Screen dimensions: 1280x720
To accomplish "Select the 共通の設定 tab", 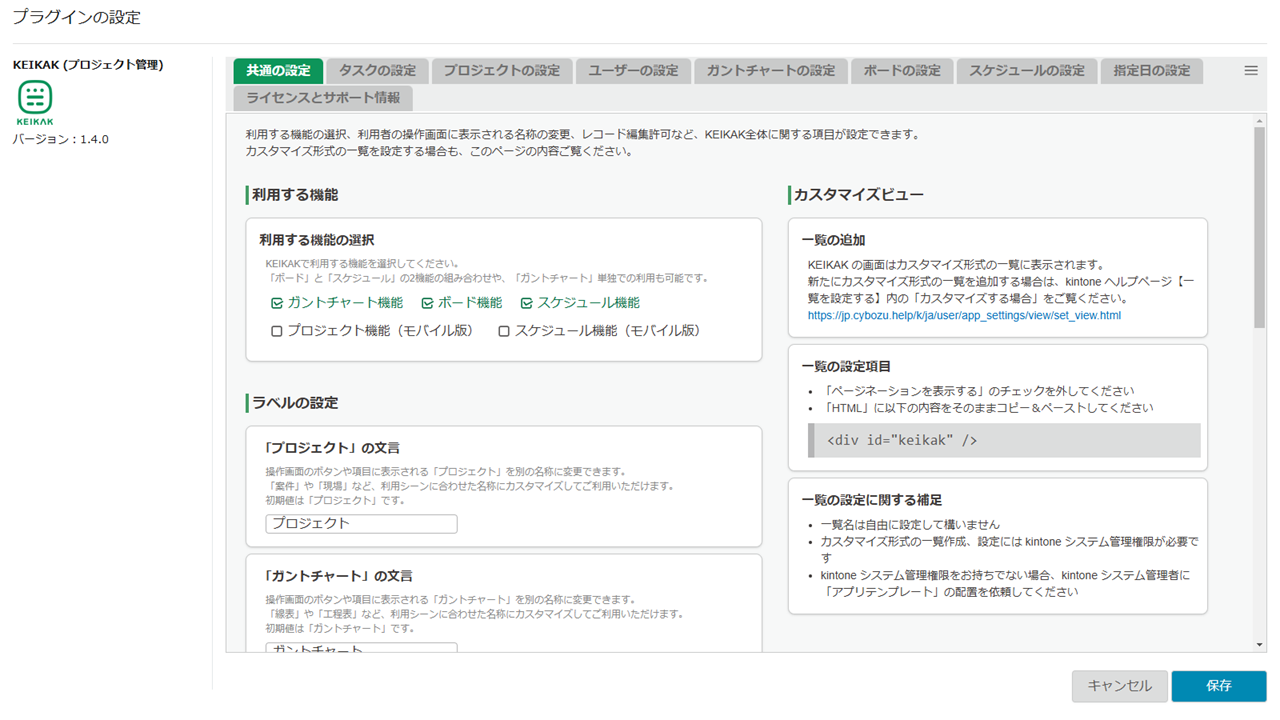I will tap(278, 71).
